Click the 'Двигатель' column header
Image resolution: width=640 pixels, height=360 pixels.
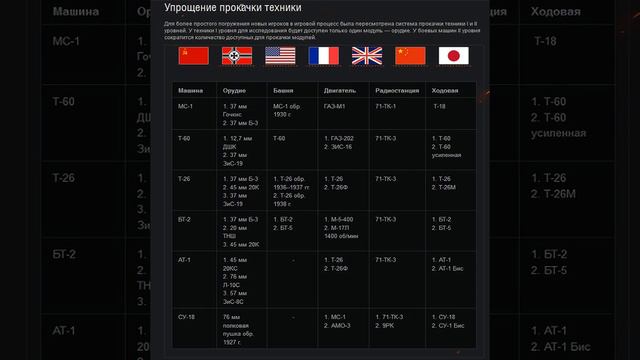point(340,91)
